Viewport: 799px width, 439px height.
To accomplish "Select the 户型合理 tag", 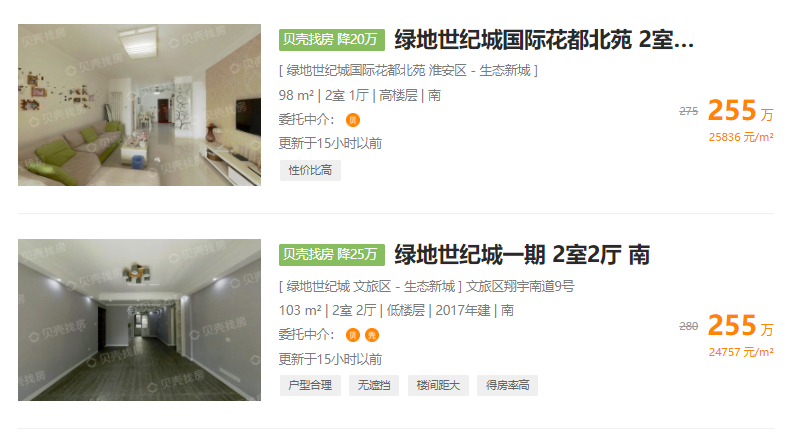I will tap(310, 385).
